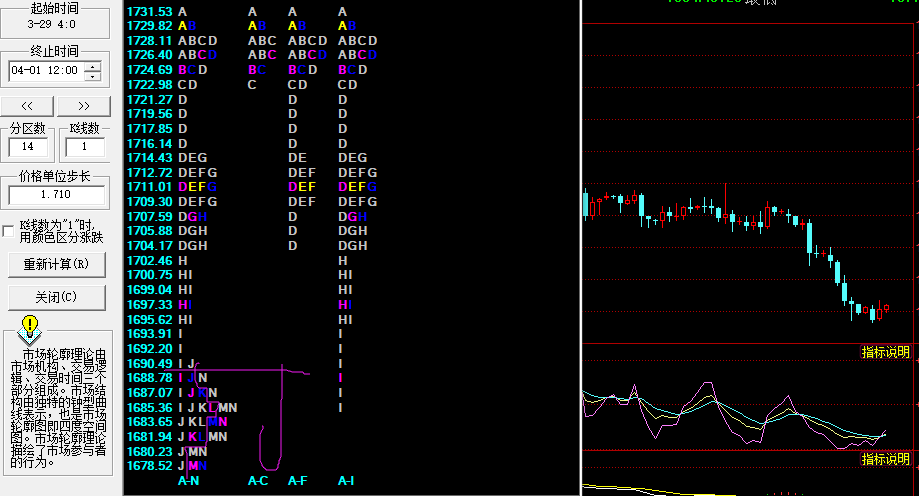This screenshot has height=496, width=919.
Task: Increase end time with the up spinner arrow
Action: click(93, 66)
